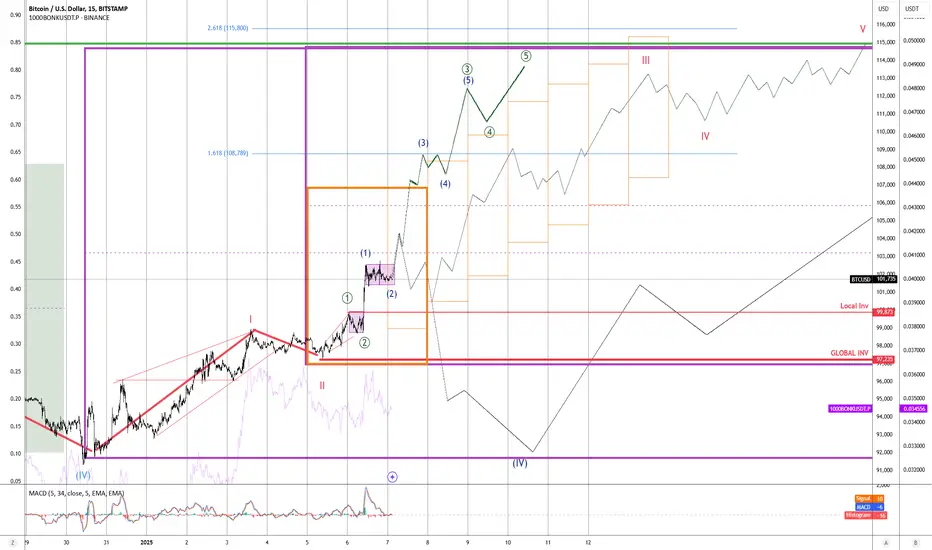
Task: Open the MACD (5, 34, close) indicator legend
Action: (76, 493)
